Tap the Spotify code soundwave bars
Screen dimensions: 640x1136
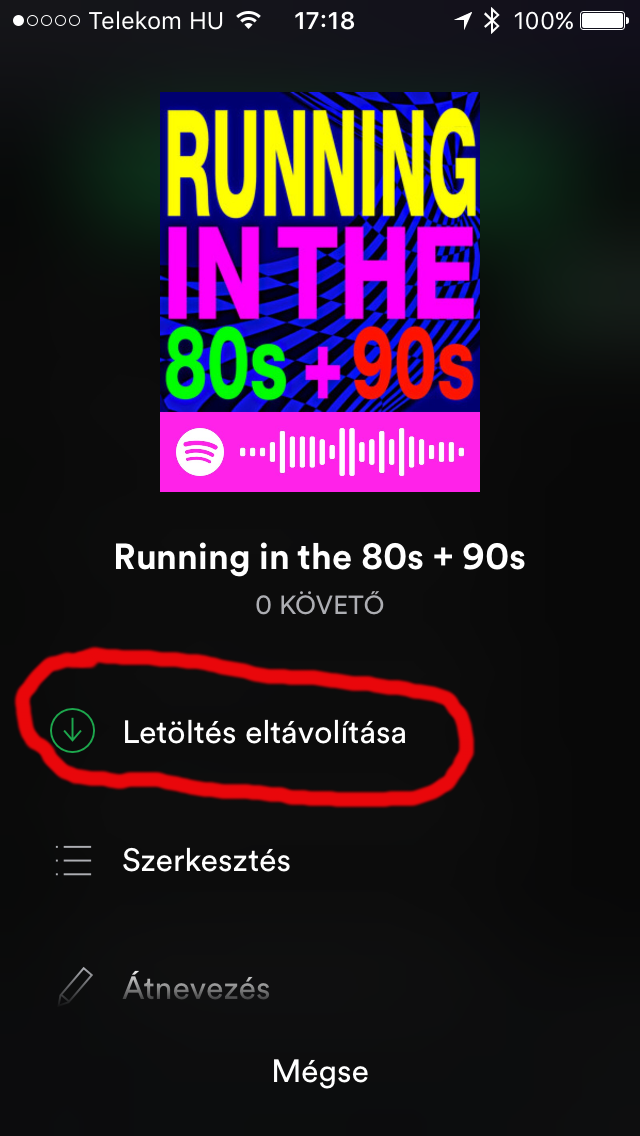click(352, 452)
